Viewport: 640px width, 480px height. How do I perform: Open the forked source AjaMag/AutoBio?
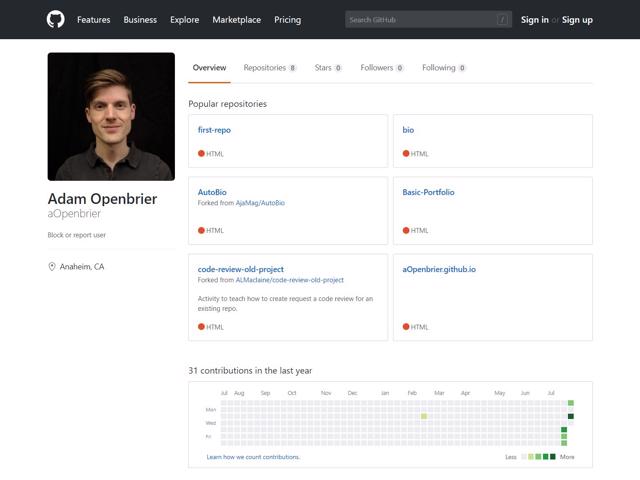[x=260, y=203]
